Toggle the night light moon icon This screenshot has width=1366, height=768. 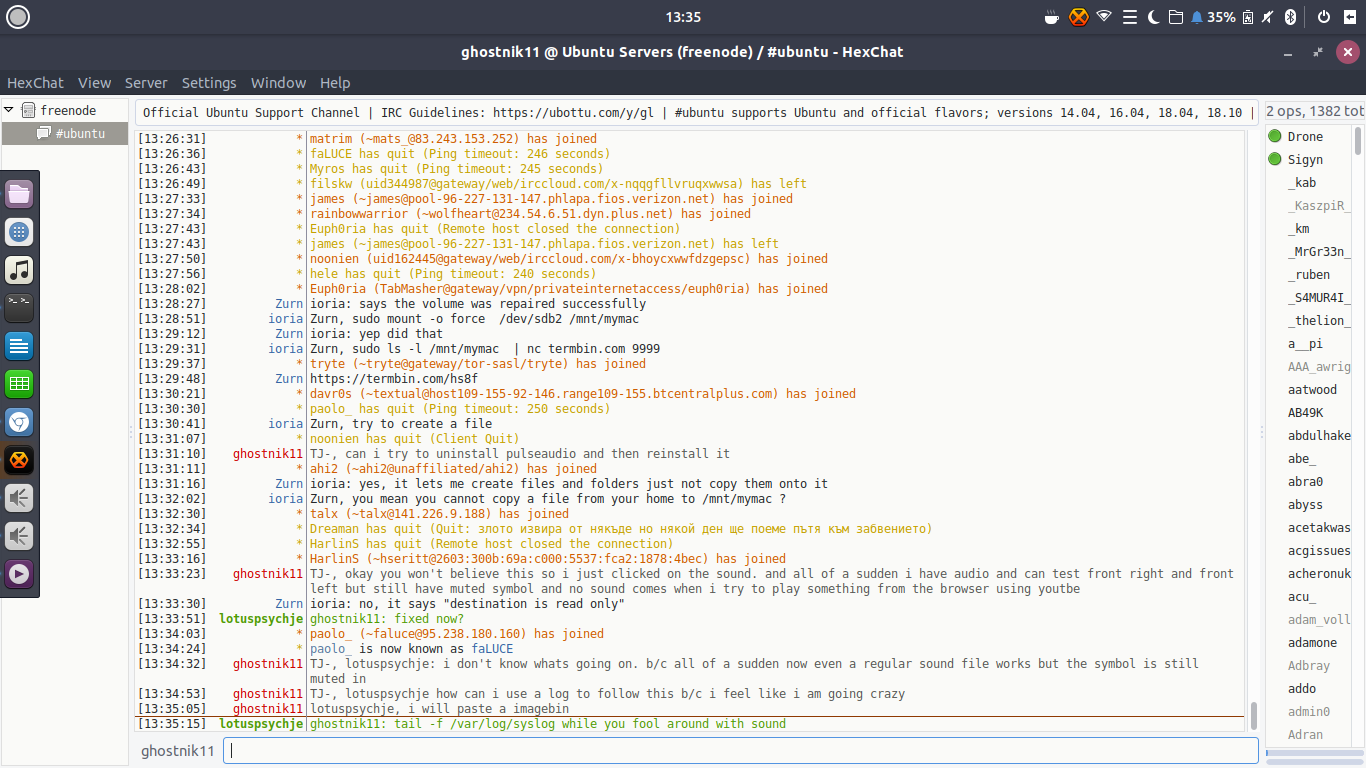[x=1154, y=16]
